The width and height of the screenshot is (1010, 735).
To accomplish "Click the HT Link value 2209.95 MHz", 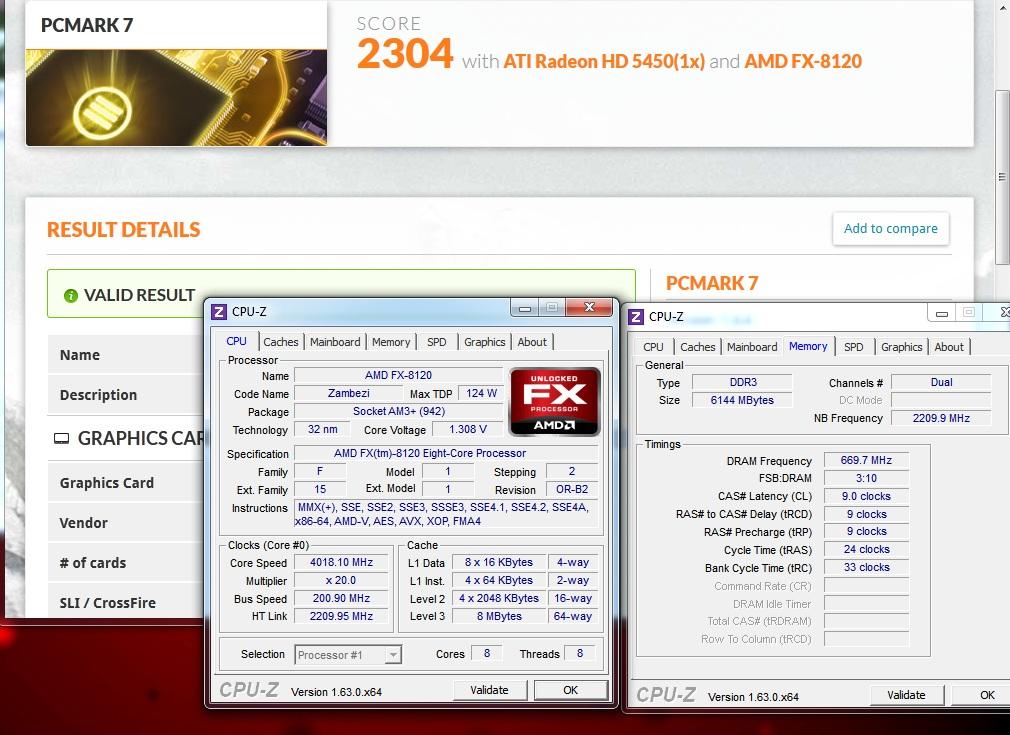I will point(341,616).
